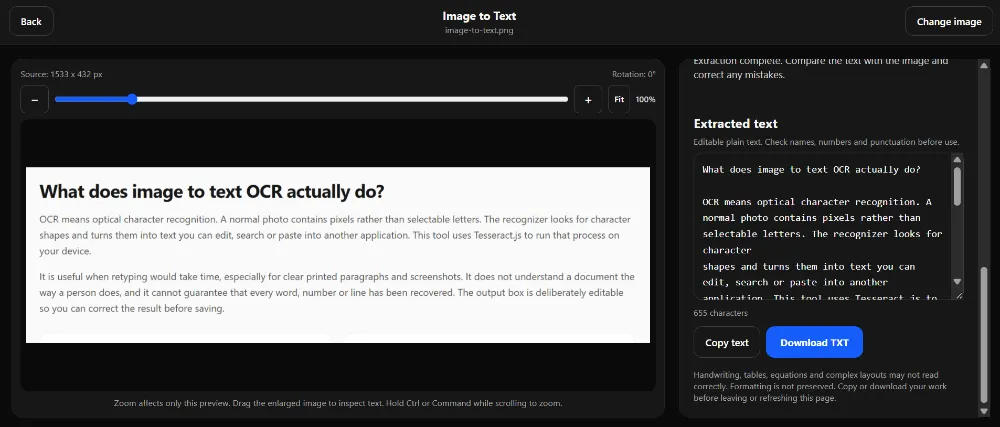
Task: Click the 'Editable plain text' hint line
Action: point(826,141)
